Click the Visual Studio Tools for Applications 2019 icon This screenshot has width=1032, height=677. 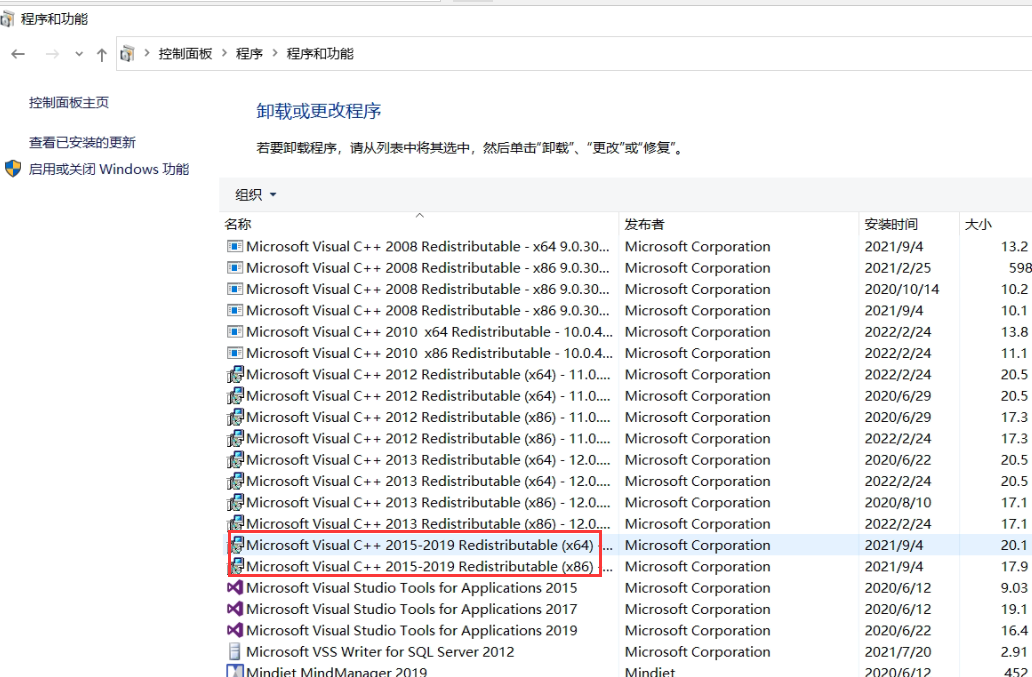tap(235, 631)
